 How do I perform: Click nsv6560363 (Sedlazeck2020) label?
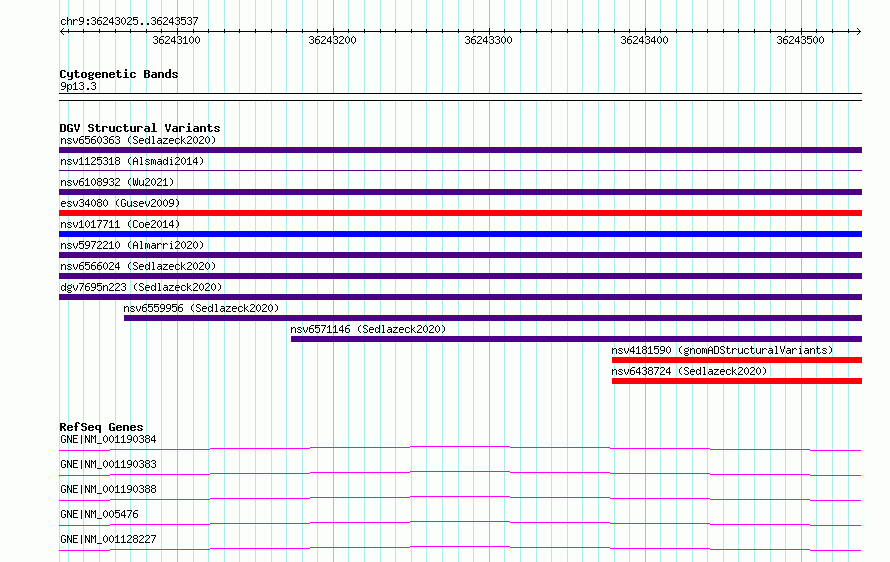coord(138,140)
